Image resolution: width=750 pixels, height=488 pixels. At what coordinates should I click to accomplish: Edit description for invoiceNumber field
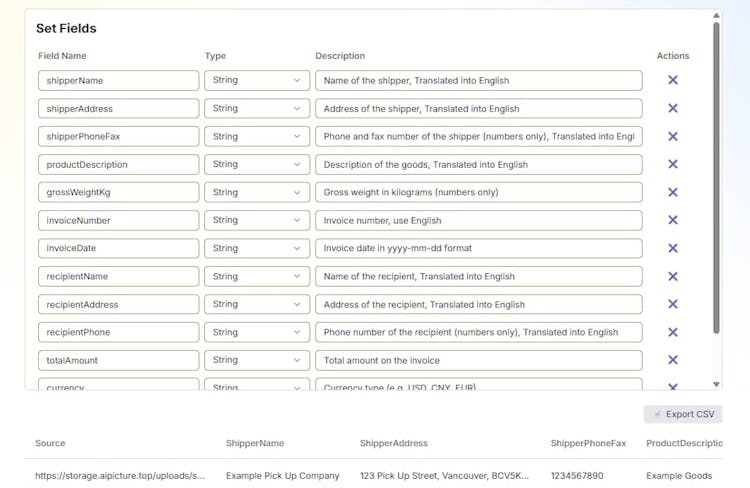(x=478, y=220)
